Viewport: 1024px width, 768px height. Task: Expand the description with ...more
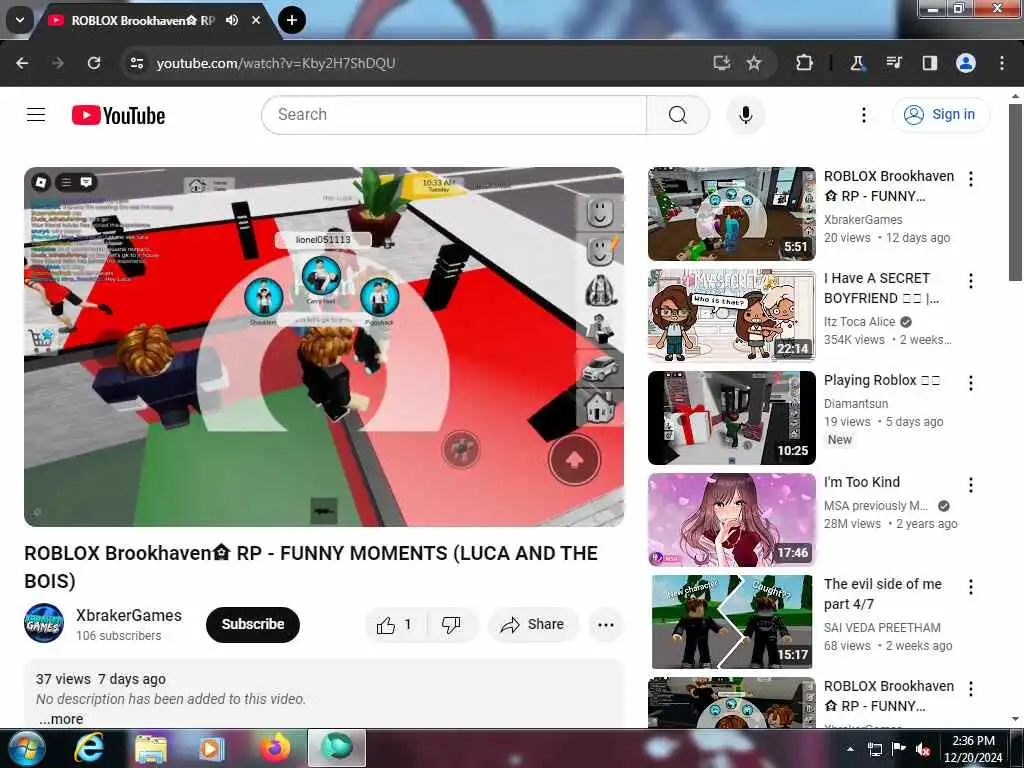(x=61, y=719)
